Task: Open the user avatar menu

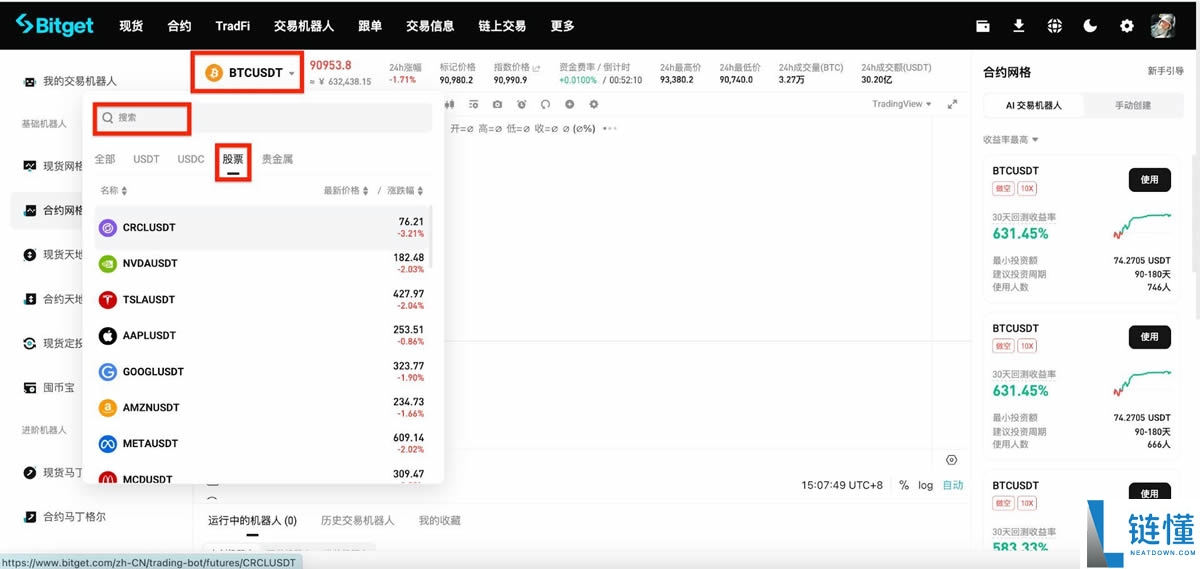Action: point(1163,26)
